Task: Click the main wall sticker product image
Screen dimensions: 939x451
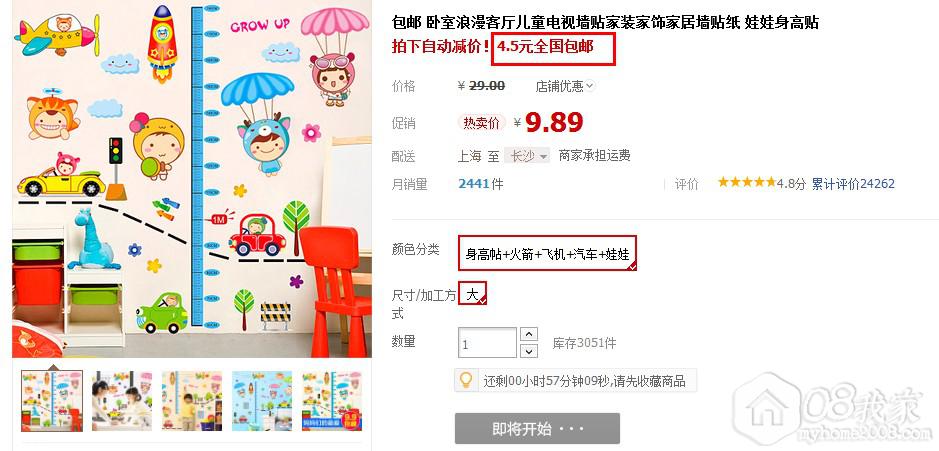Action: (192, 178)
